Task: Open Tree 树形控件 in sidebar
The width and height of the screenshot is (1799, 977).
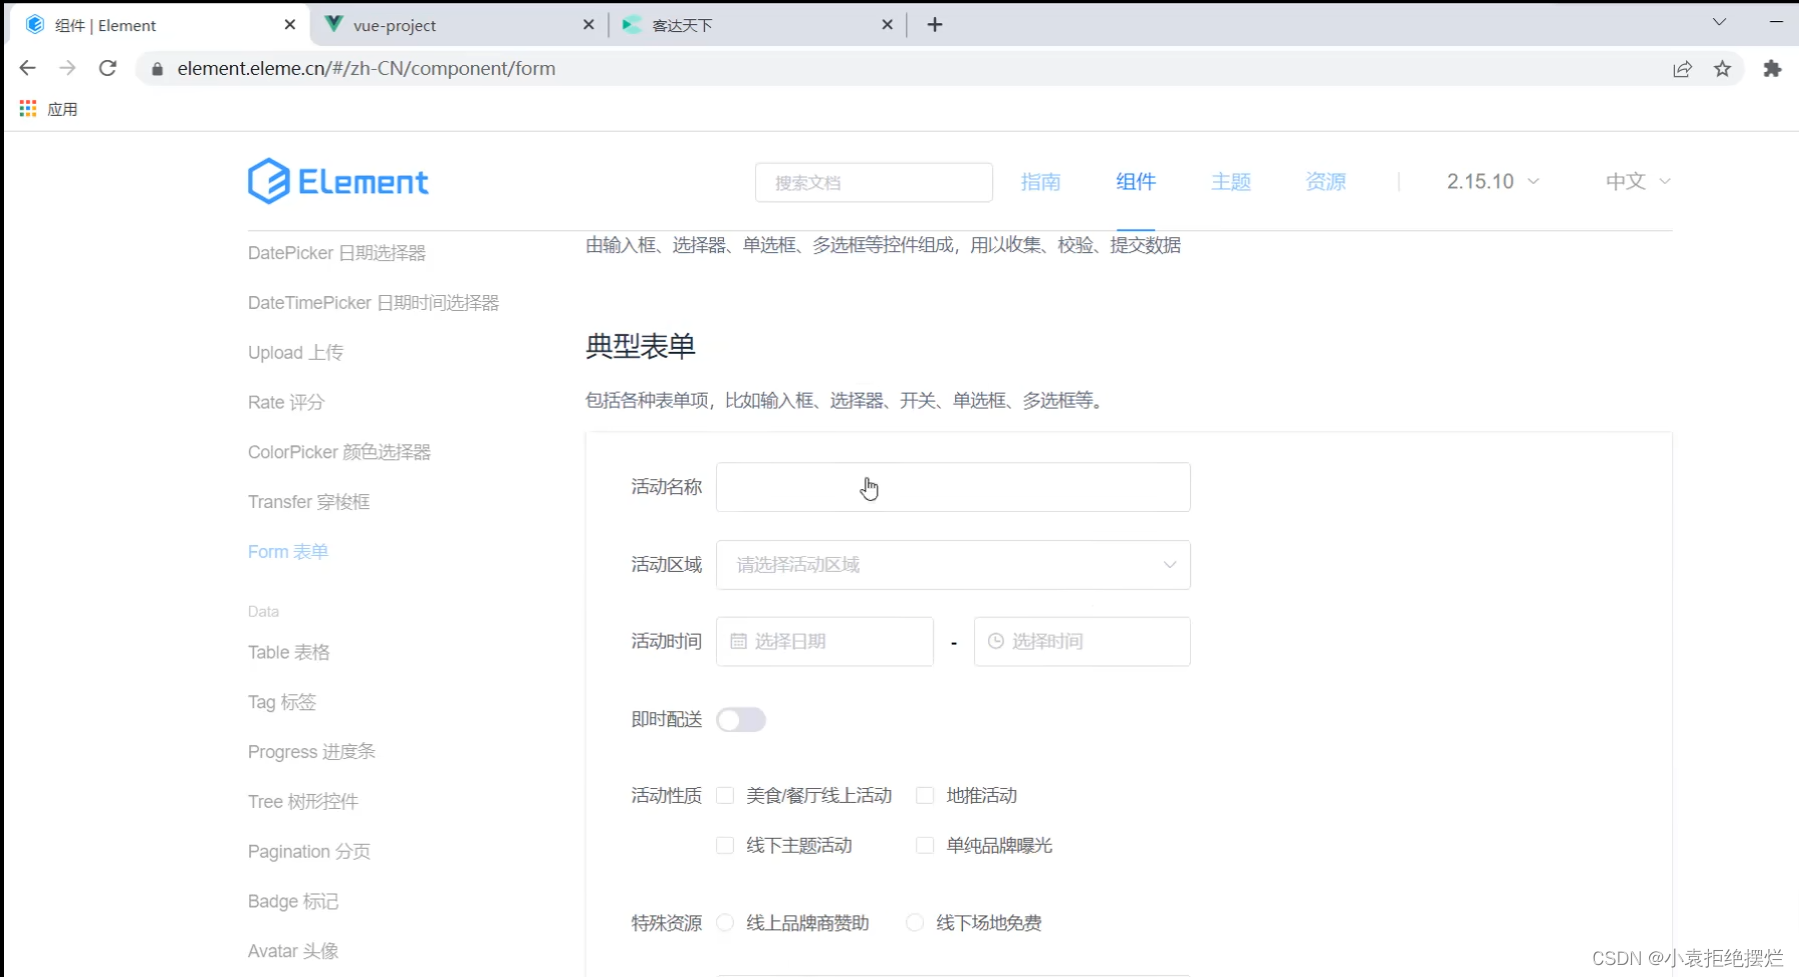Action: [x=303, y=802]
